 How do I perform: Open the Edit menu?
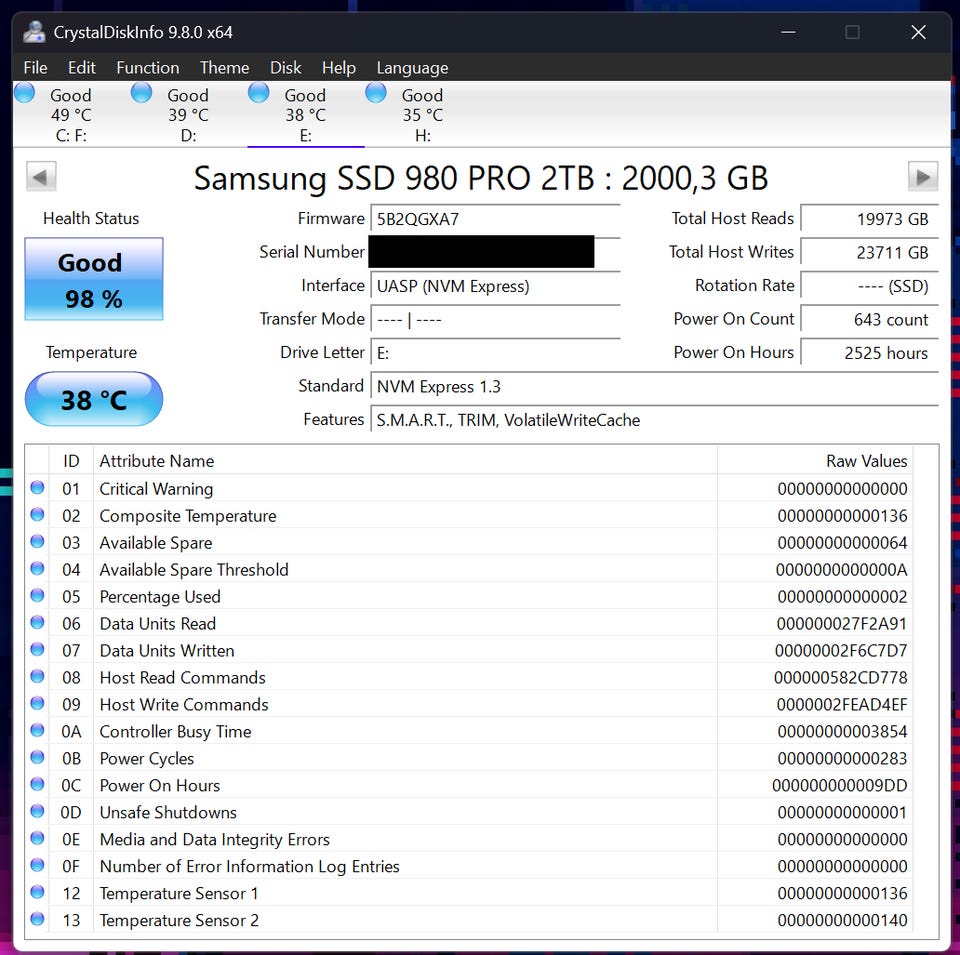tap(81, 67)
